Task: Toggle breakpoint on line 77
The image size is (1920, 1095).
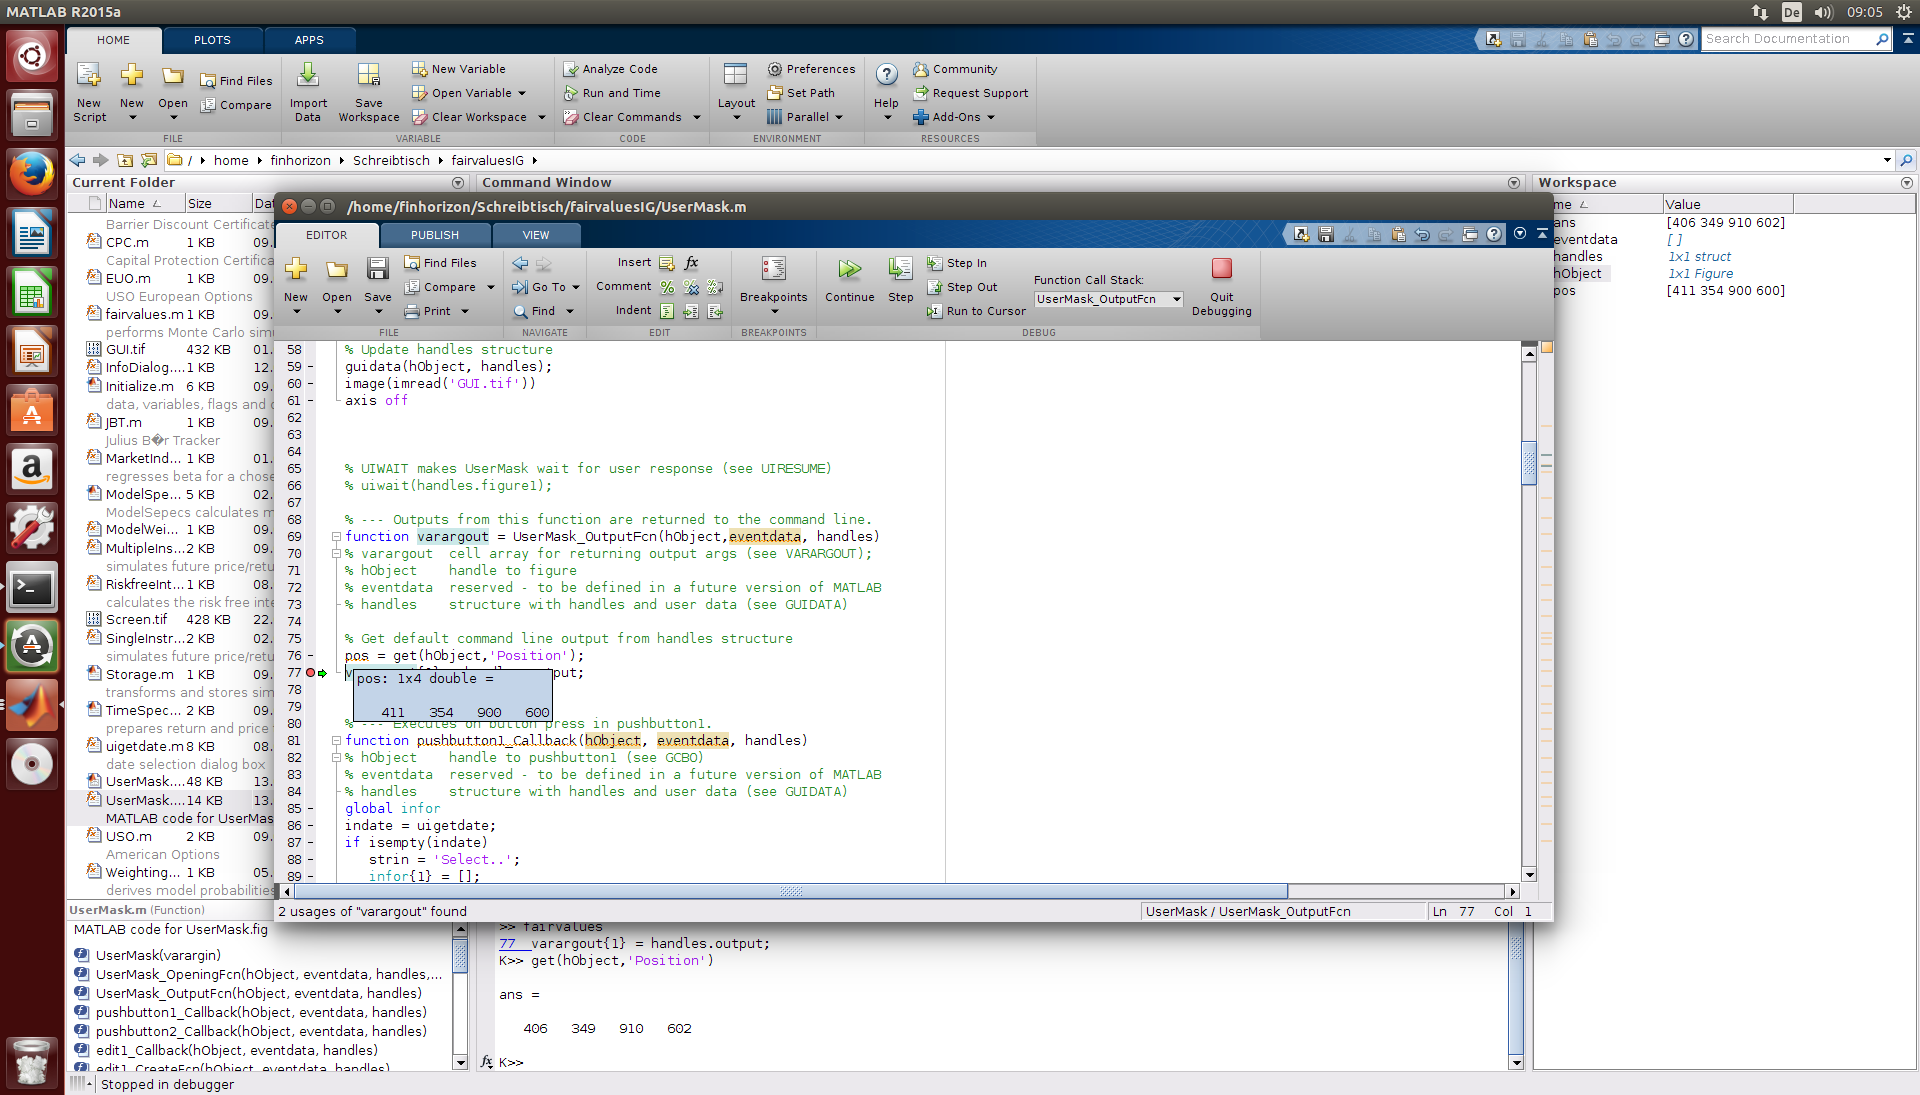Action: click(x=311, y=673)
